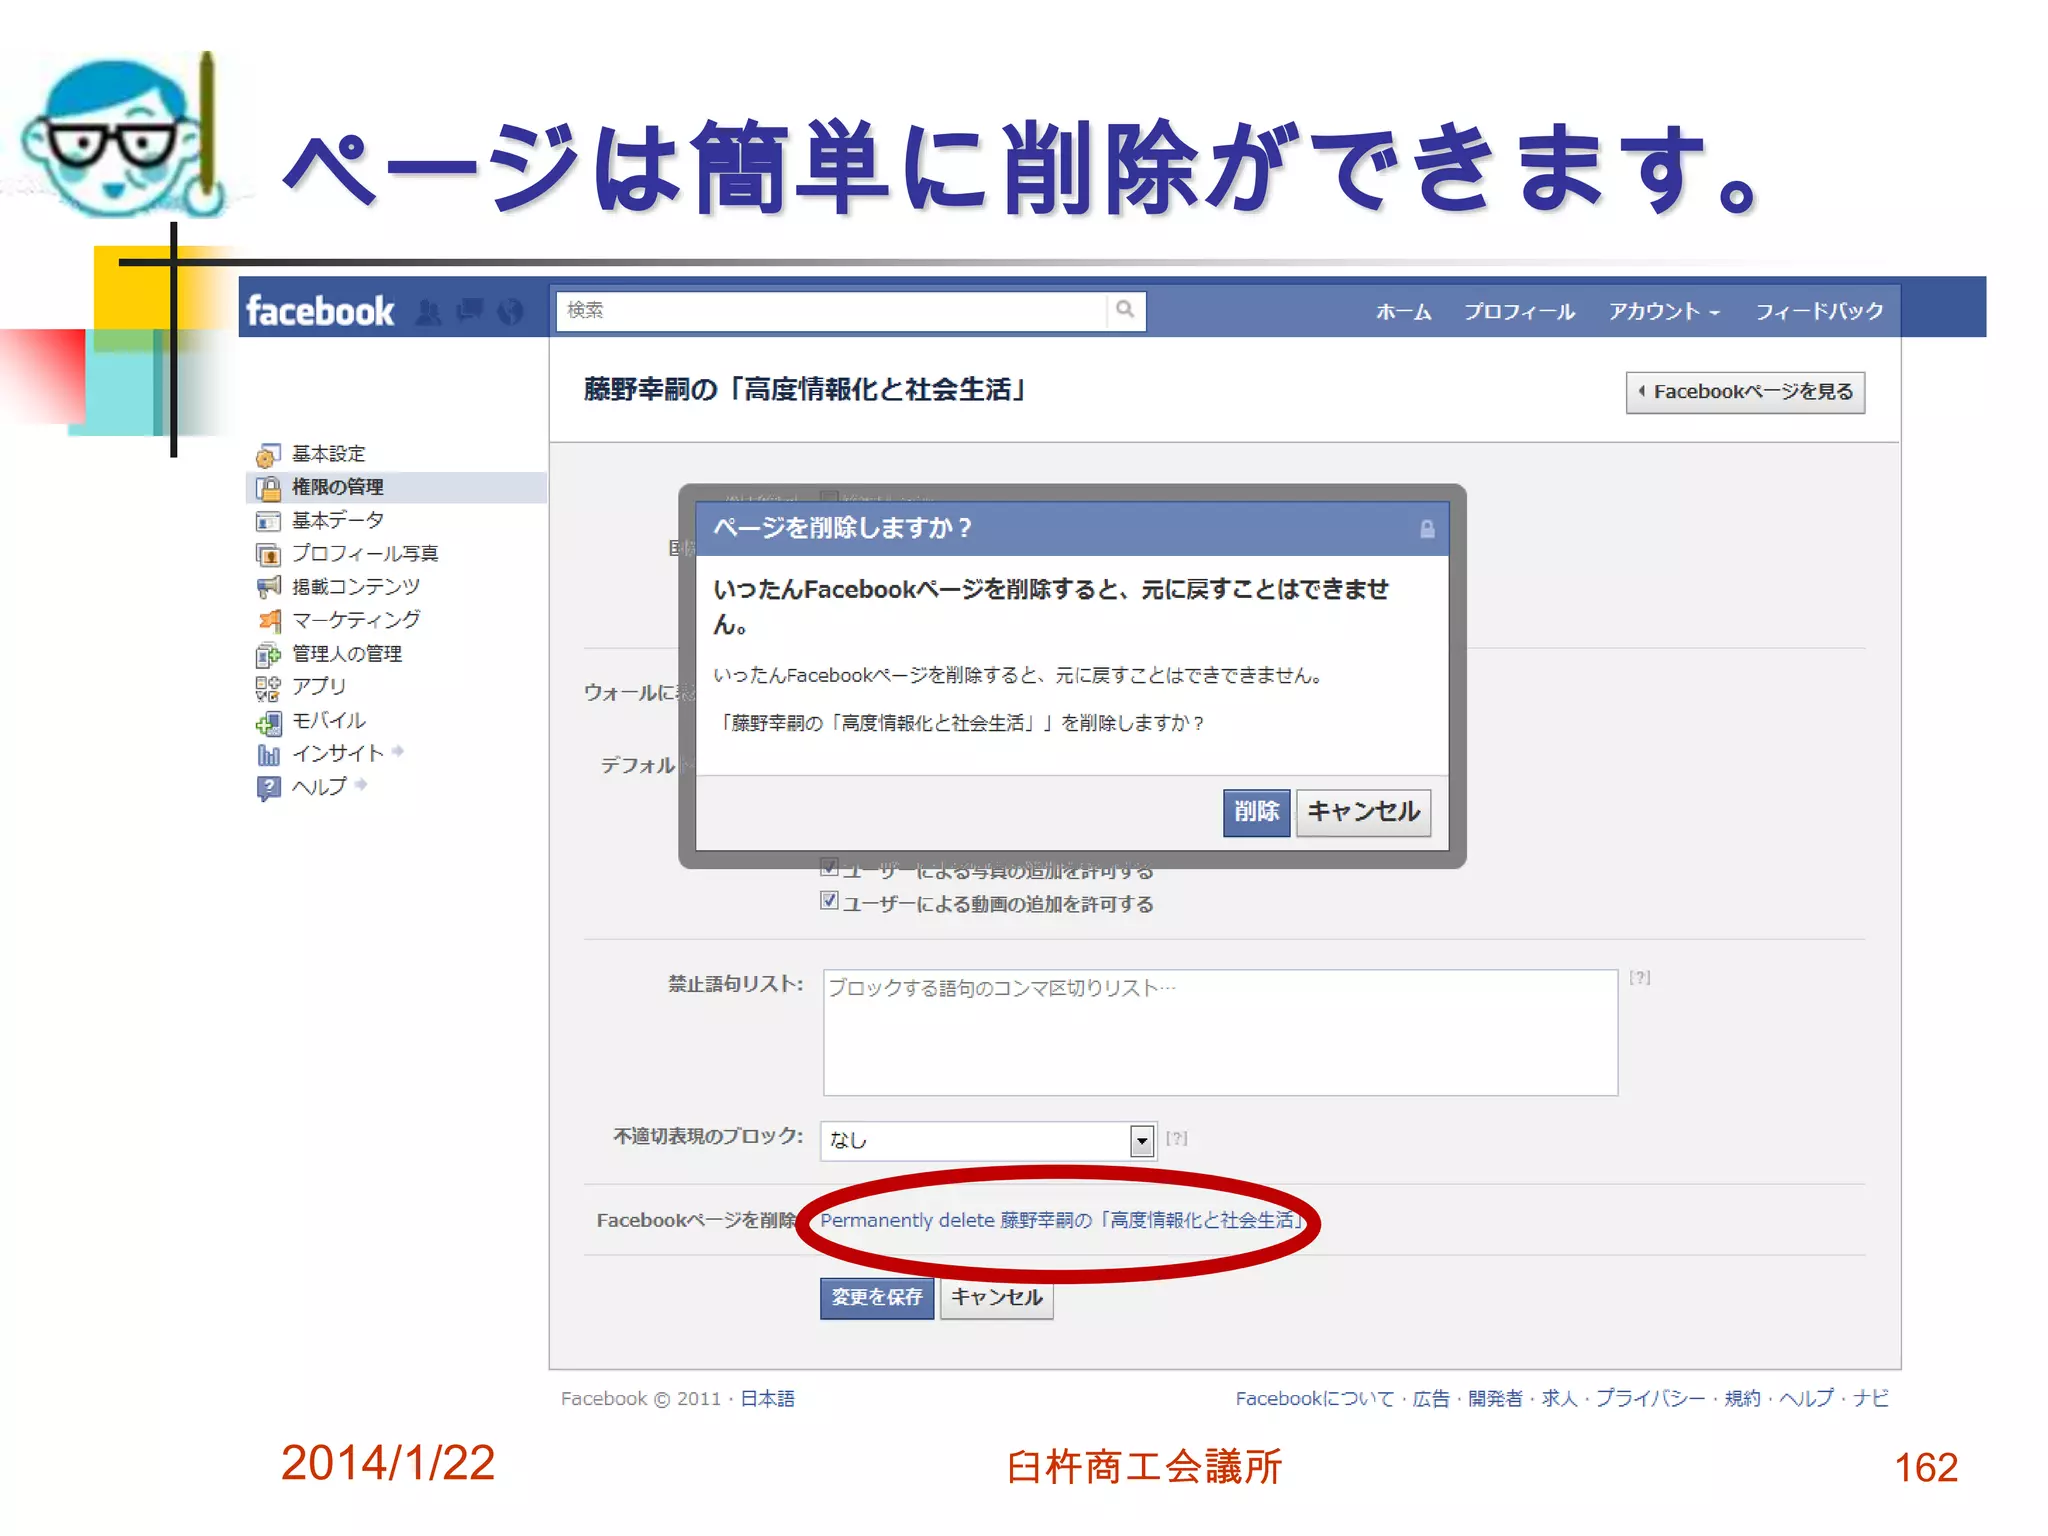This screenshot has height=1536, width=2048.
Task: Go to プロフィール in top bar
Action: [1519, 311]
